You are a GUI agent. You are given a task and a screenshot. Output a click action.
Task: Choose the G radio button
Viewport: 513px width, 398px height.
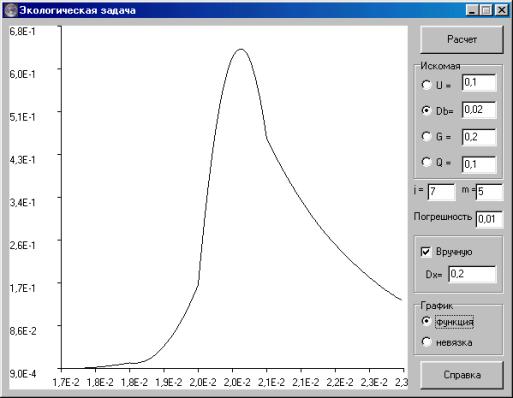[x=426, y=136]
